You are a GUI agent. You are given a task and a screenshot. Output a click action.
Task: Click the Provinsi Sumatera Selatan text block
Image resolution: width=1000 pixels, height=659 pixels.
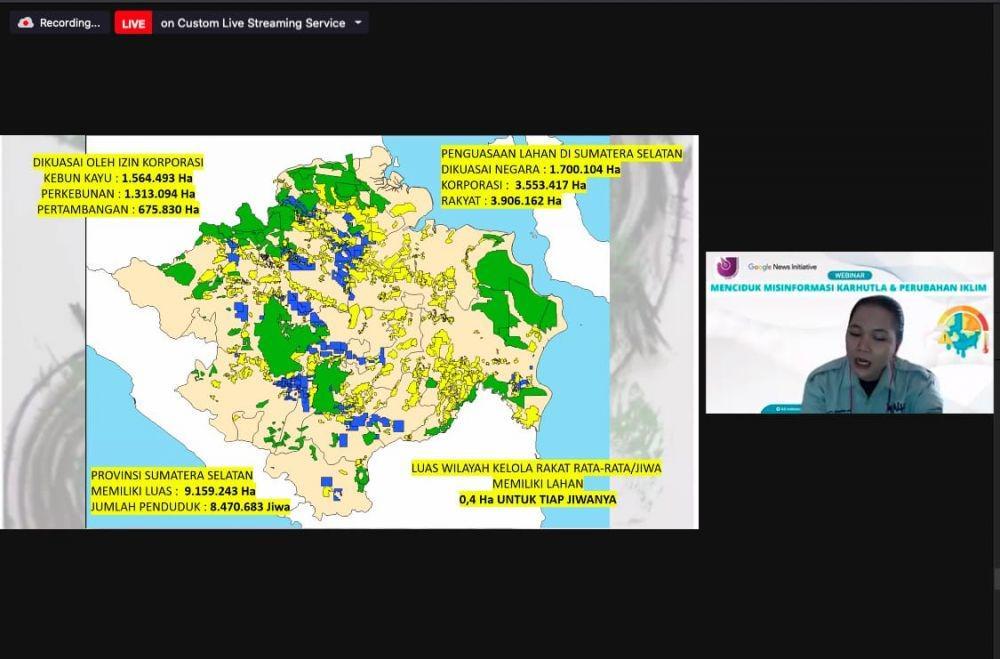click(190, 491)
